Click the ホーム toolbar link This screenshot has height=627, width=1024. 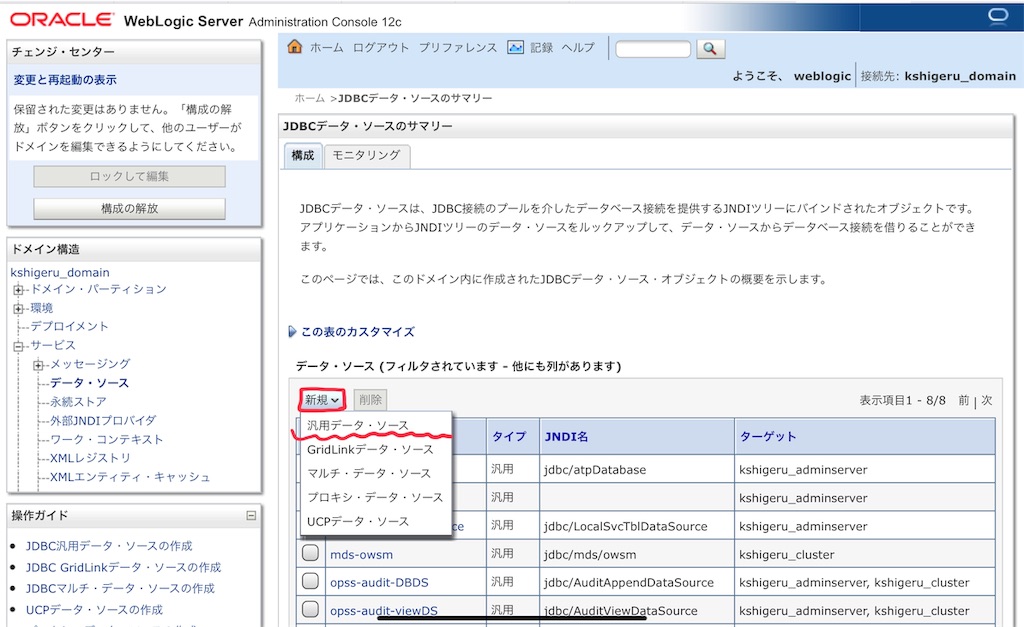pyautogui.click(x=326, y=48)
